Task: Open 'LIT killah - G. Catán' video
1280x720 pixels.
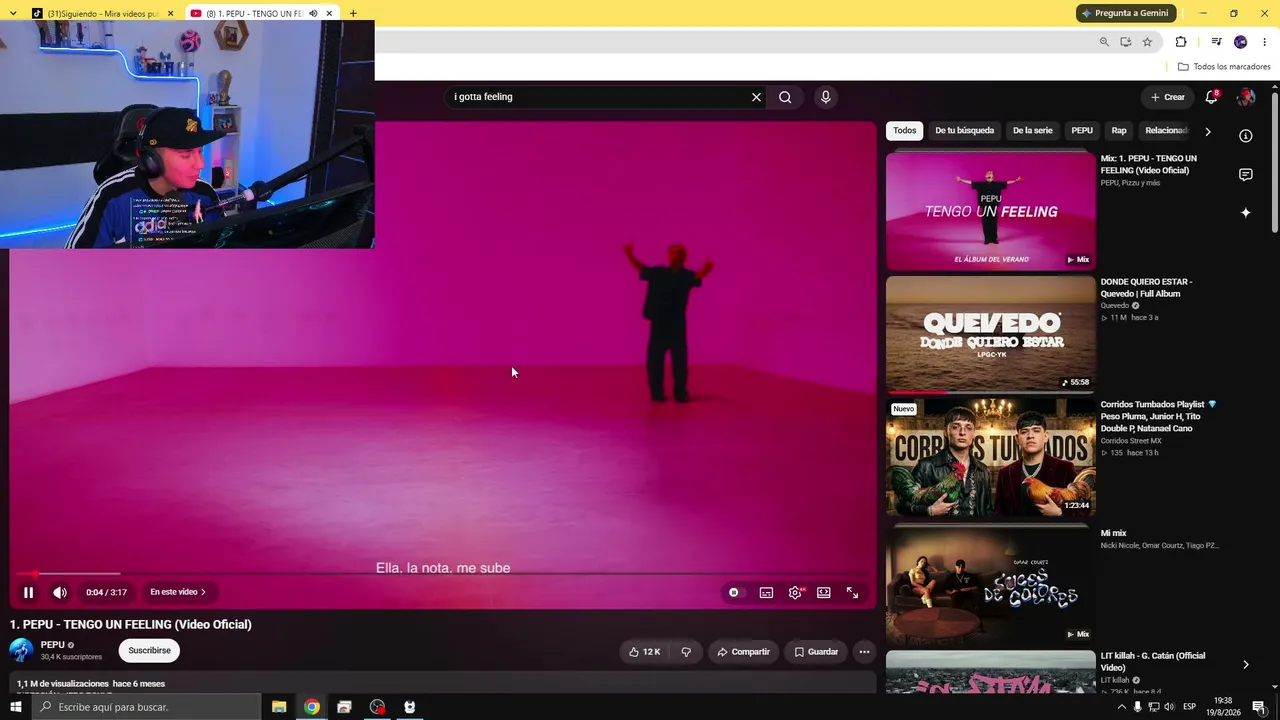Action: click(1153, 661)
